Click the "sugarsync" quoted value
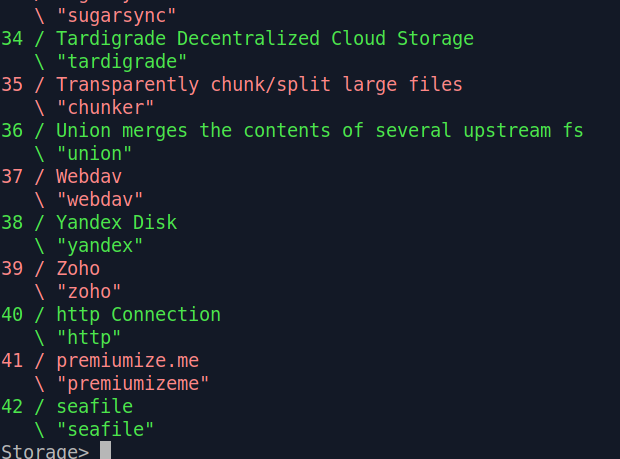This screenshot has height=459, width=620. tap(116, 16)
